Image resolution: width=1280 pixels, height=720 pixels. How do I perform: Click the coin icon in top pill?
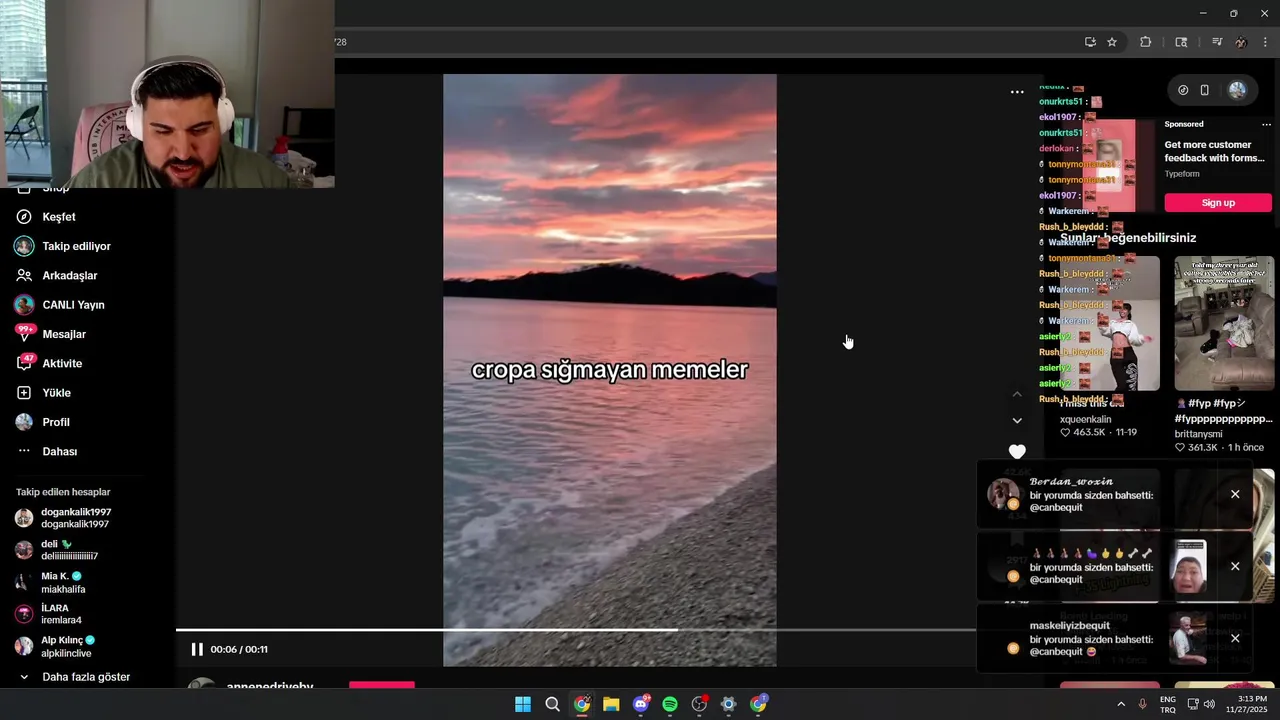click(x=1183, y=90)
